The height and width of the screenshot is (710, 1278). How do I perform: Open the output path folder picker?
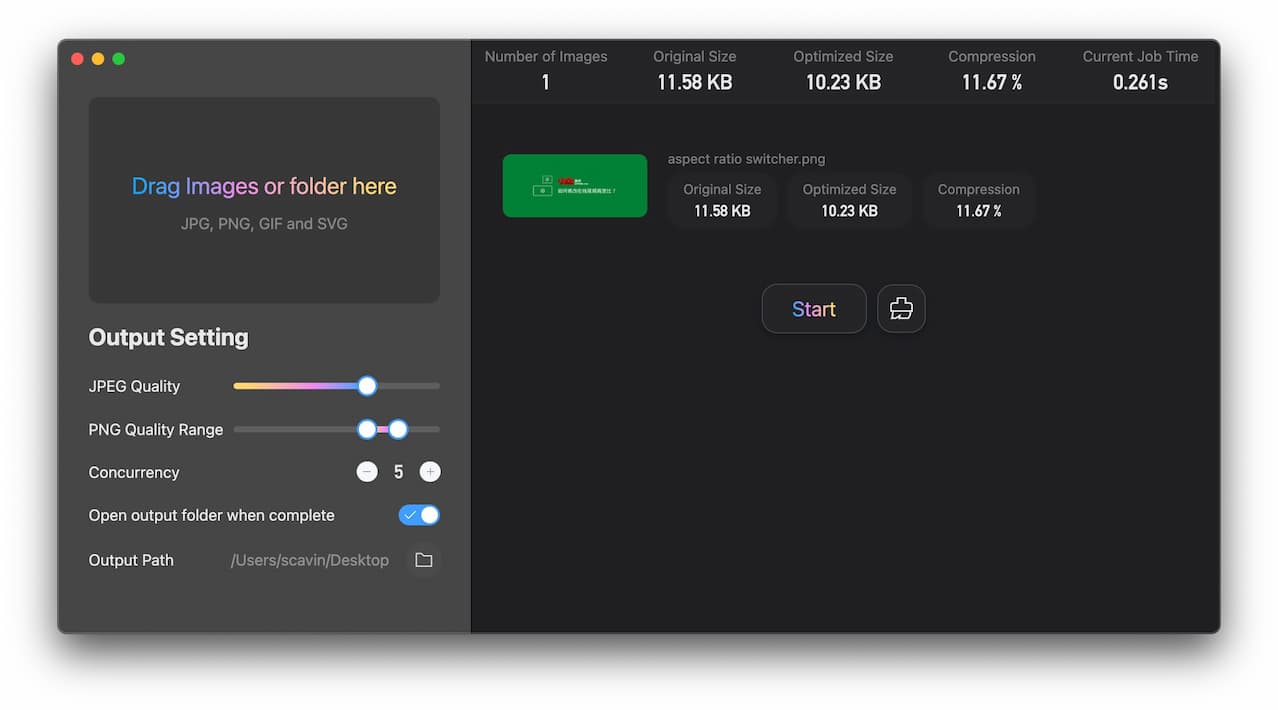(423, 560)
